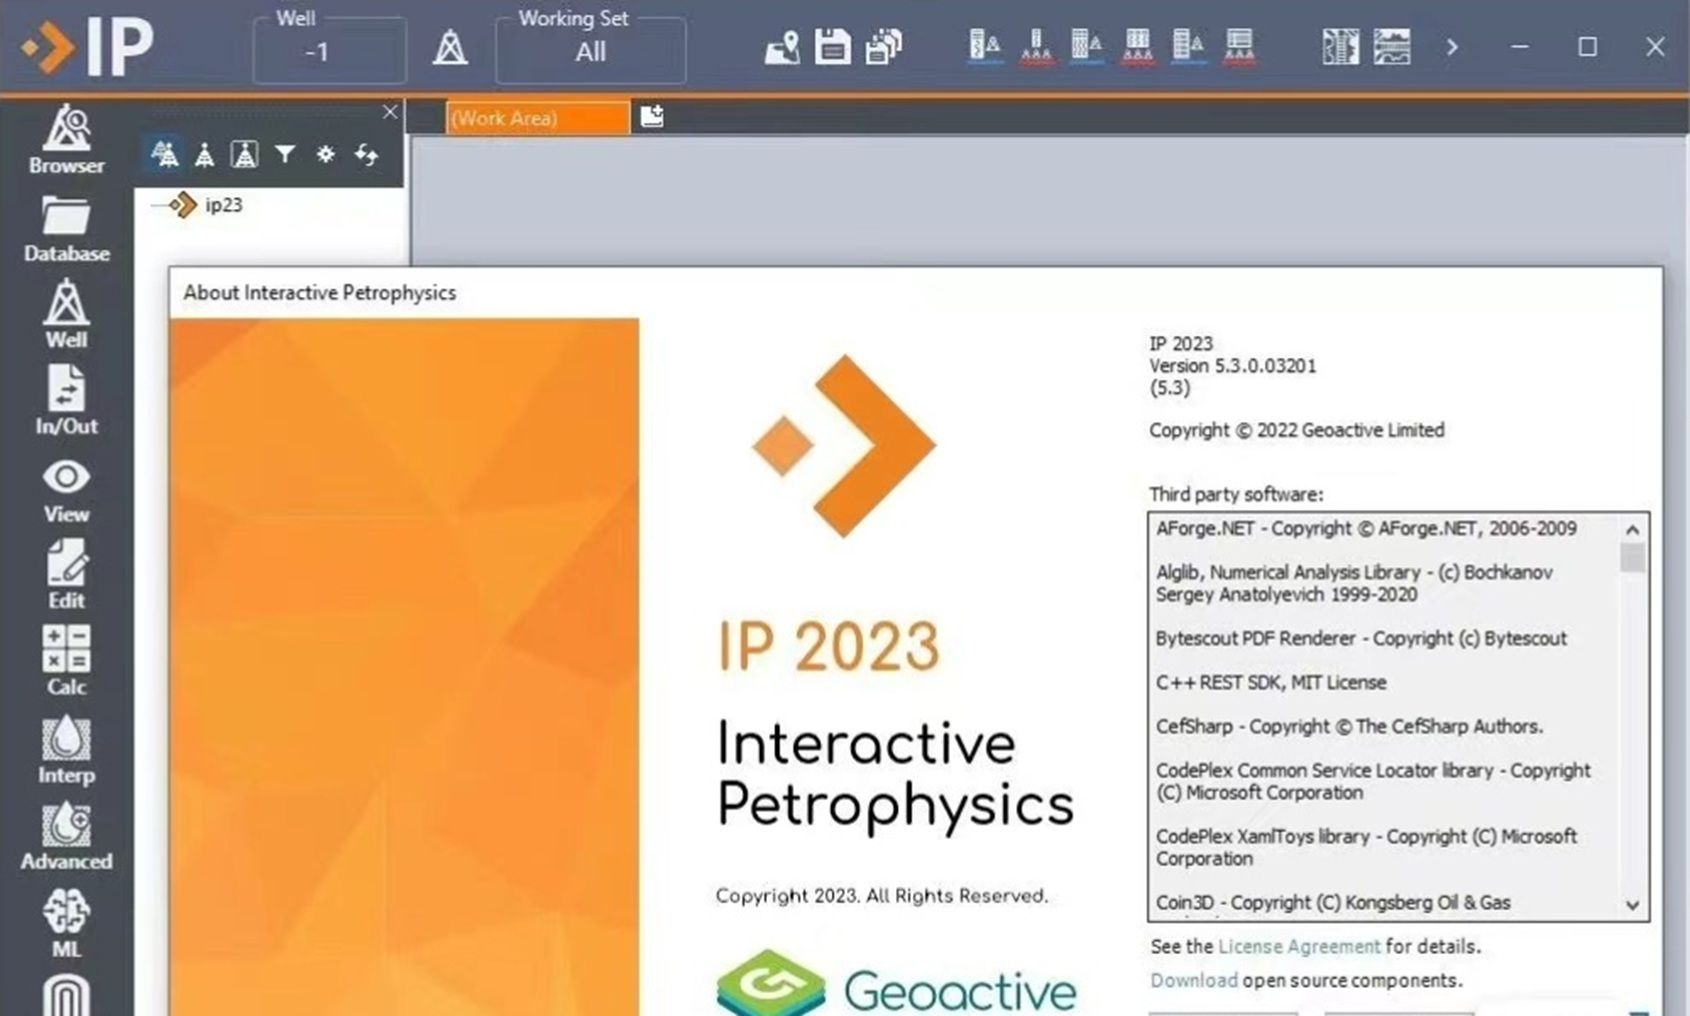Screen dimensions: 1690x1016
Task: Click Download open source components link
Action: pyautogui.click(x=1193, y=980)
